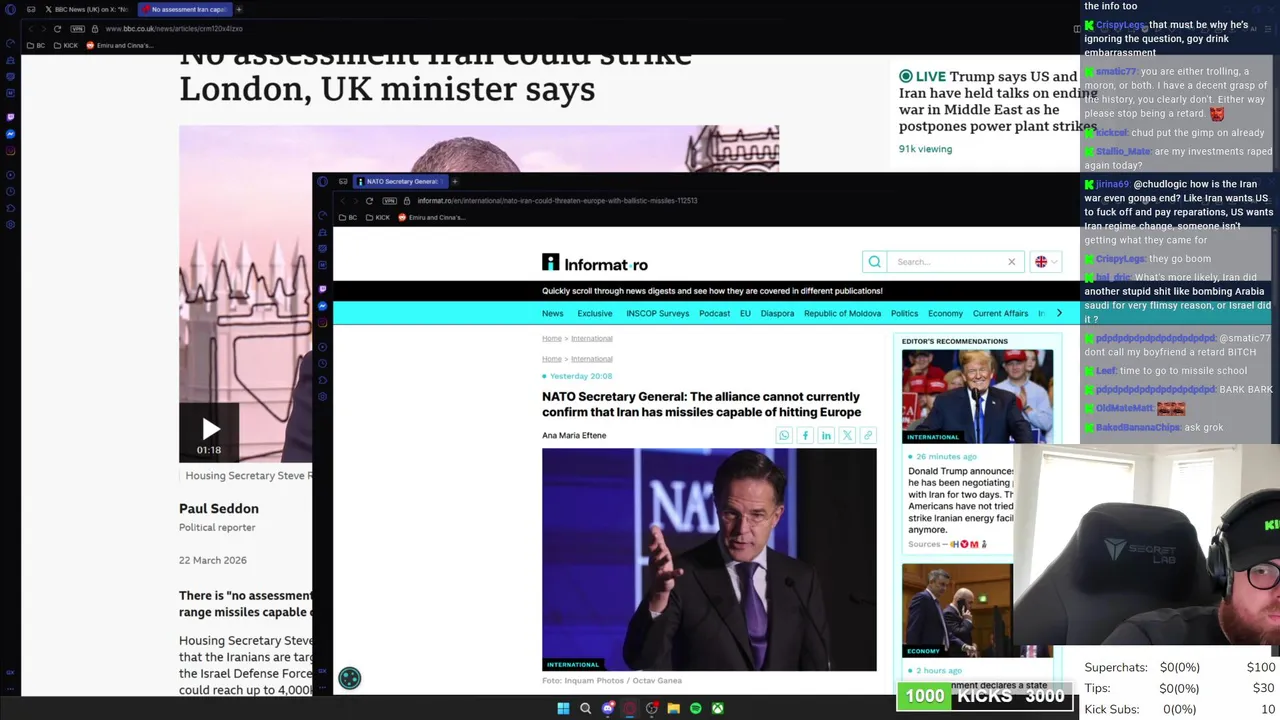Open Economy section in Informat nav
This screenshot has height=720, width=1280.
point(945,313)
